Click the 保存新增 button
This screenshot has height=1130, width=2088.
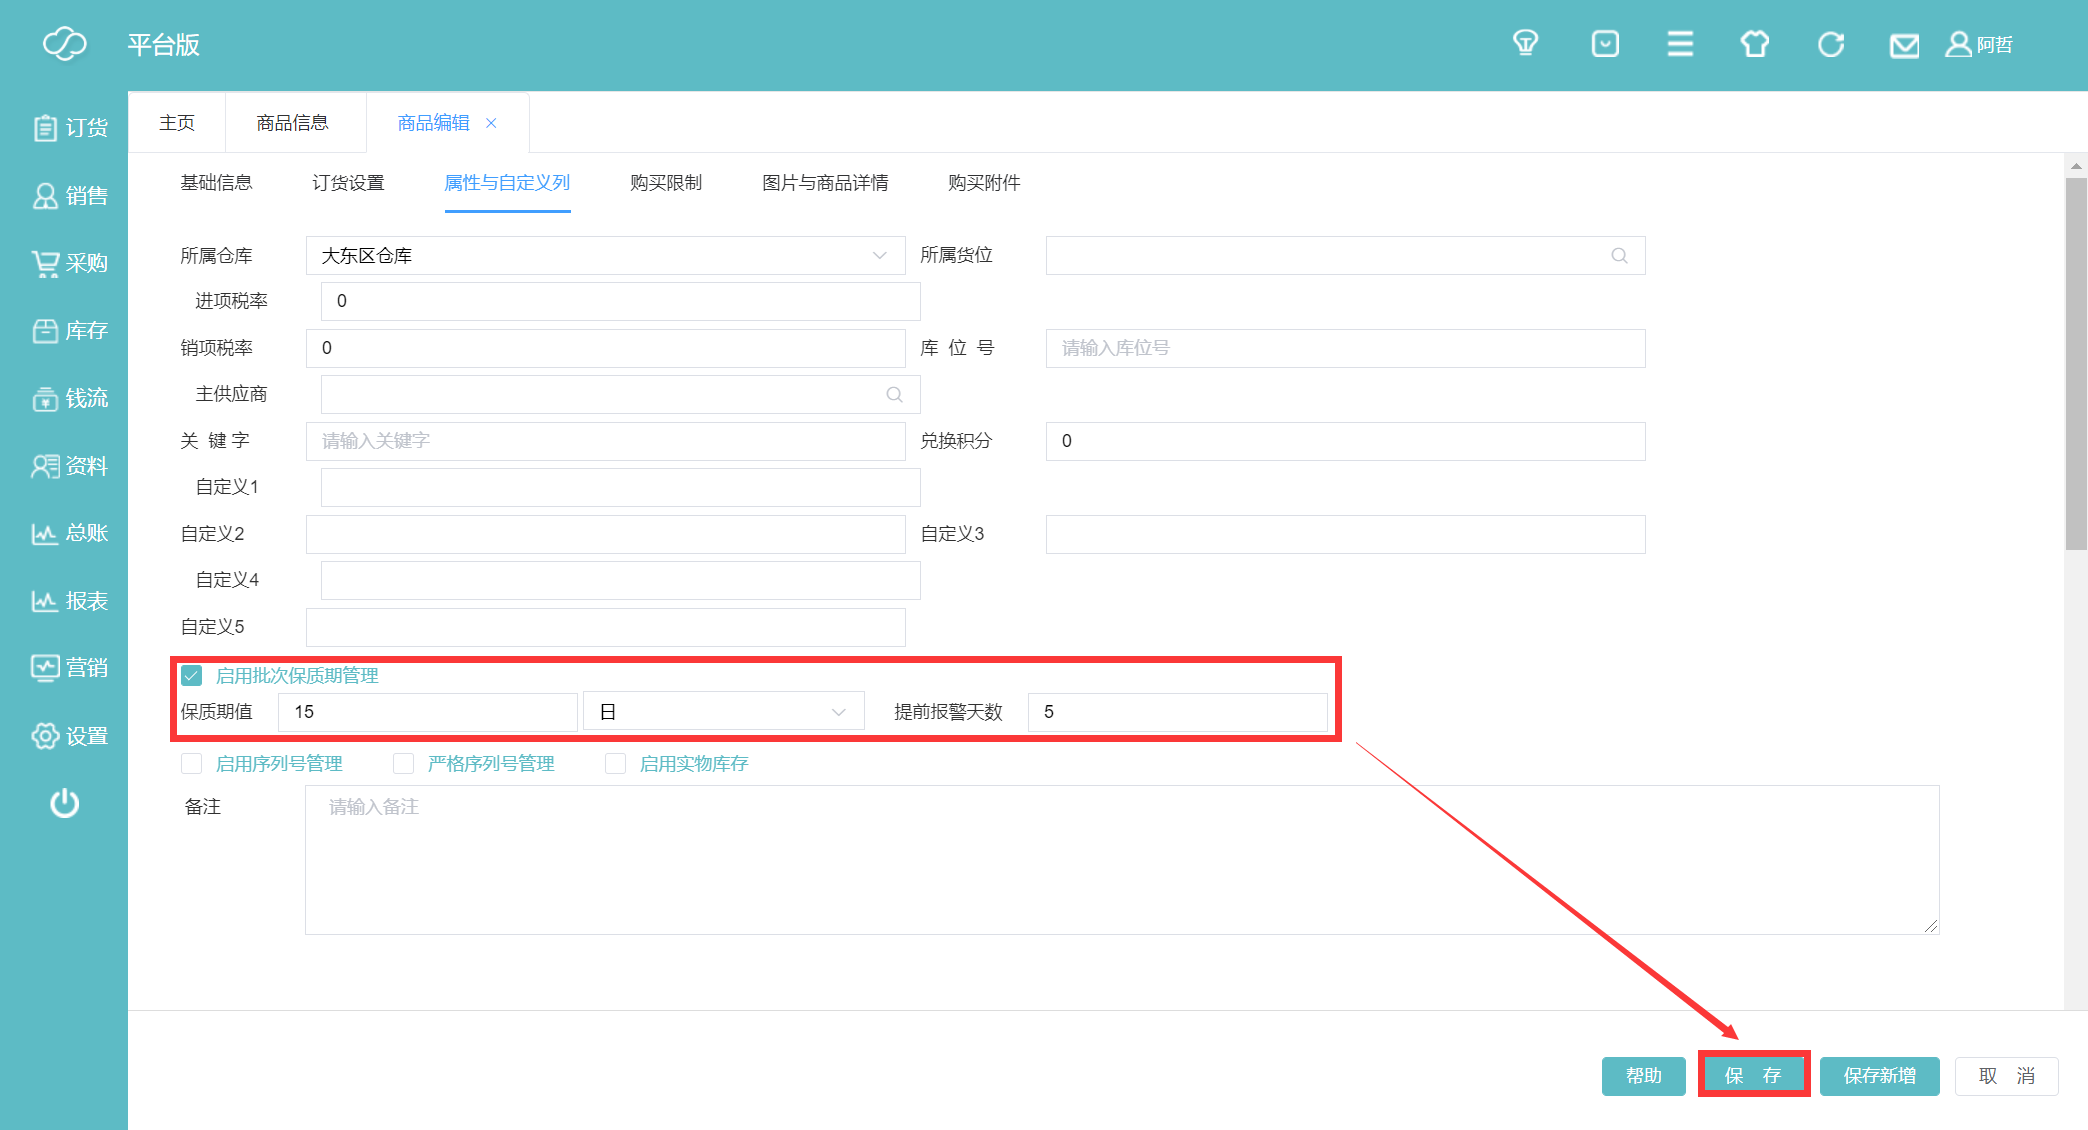click(1879, 1075)
